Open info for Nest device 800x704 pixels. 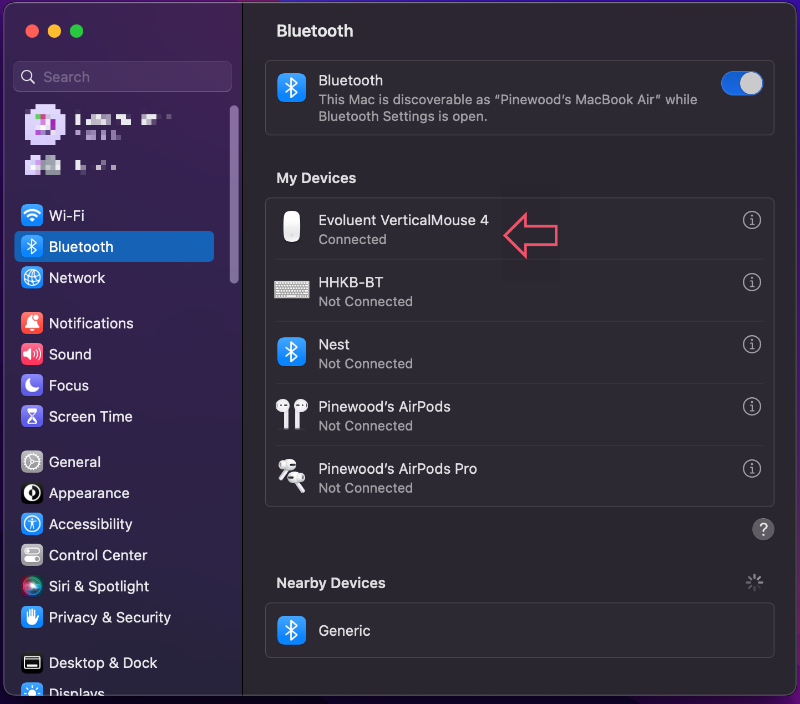point(752,344)
